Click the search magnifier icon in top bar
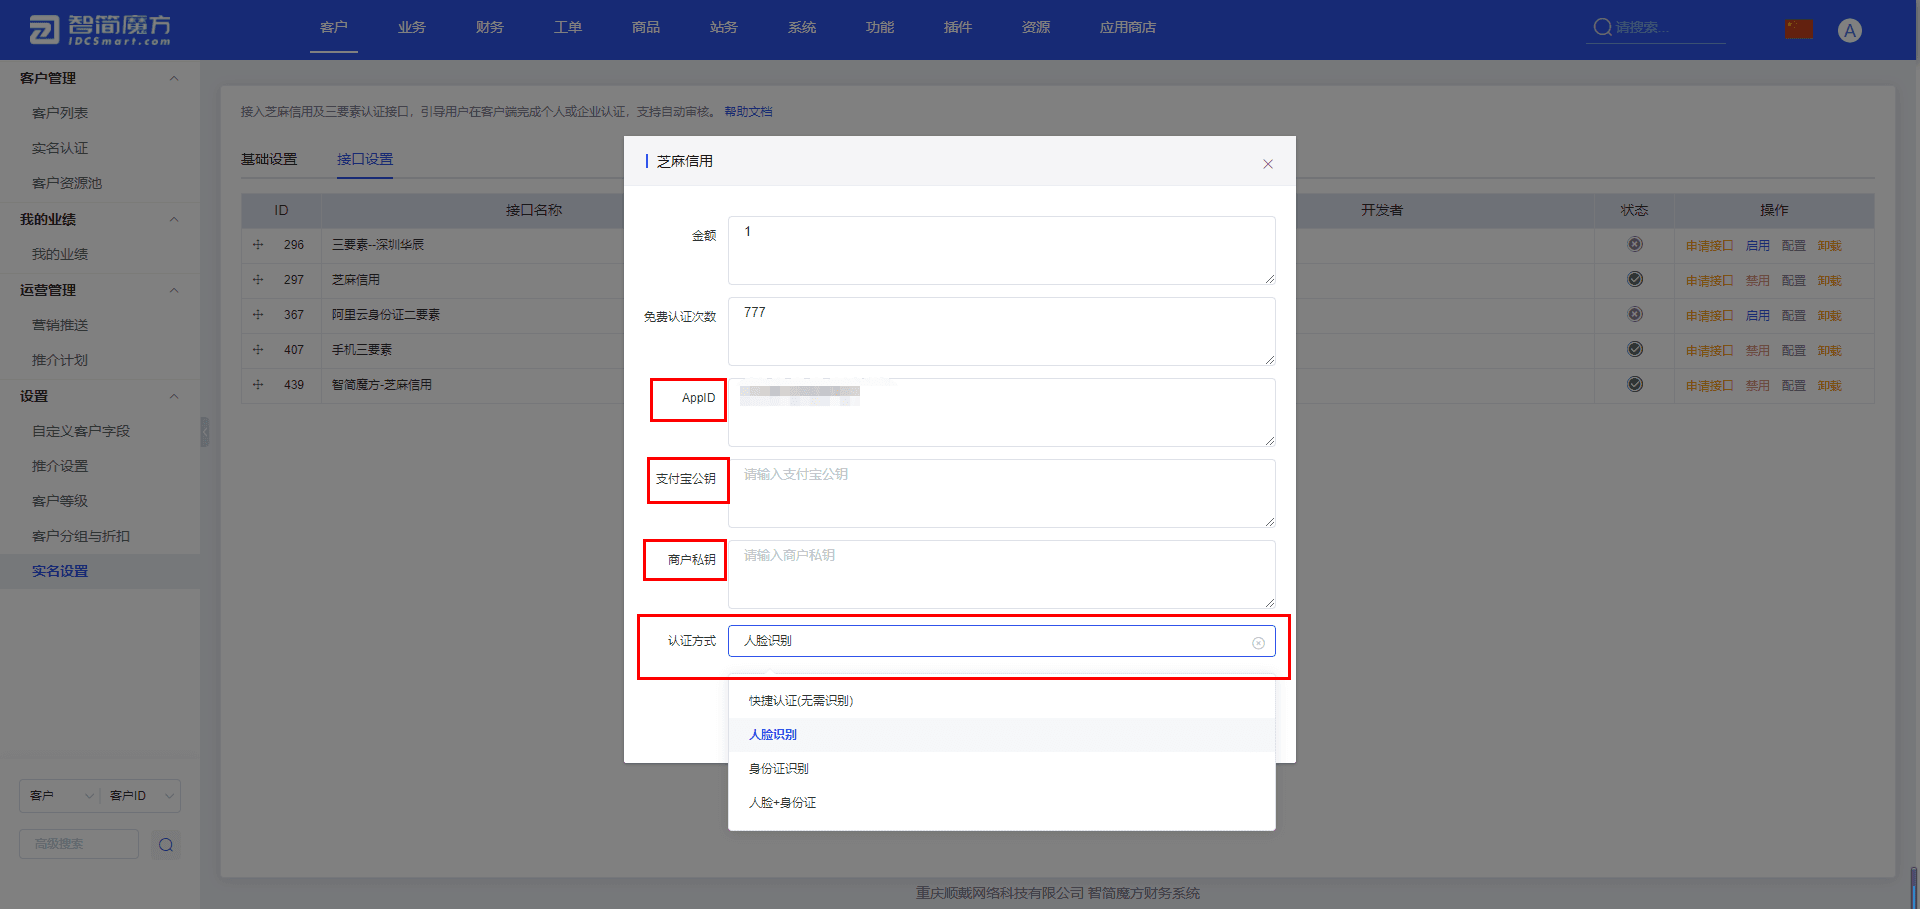1920x909 pixels. 1602,27
